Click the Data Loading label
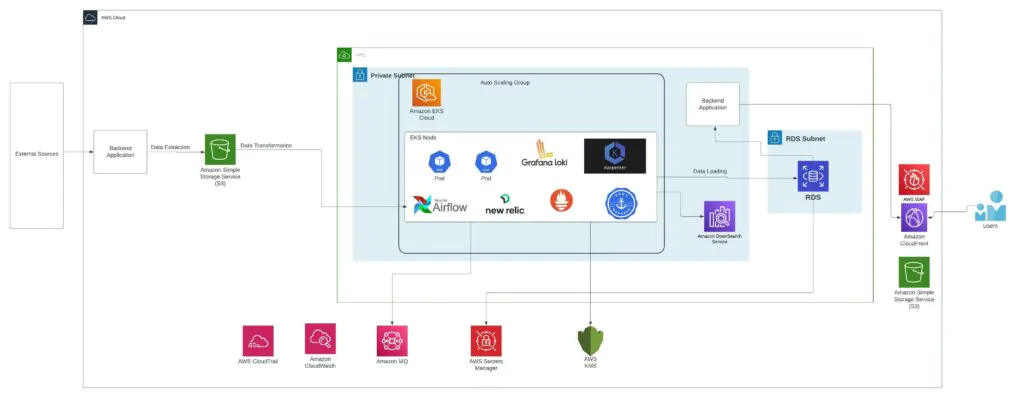The image size is (1024, 398). (710, 171)
